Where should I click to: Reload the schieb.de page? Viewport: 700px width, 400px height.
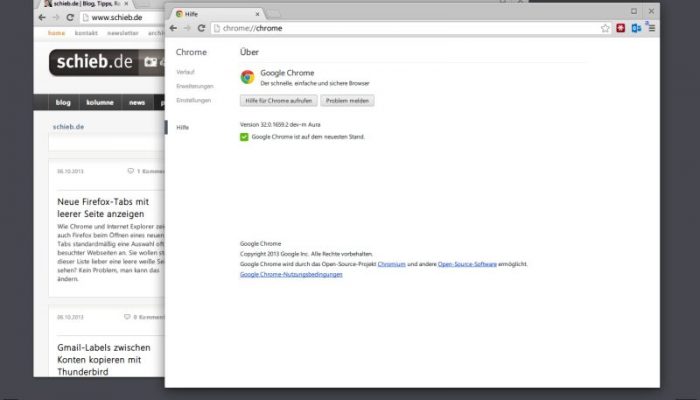70,17
